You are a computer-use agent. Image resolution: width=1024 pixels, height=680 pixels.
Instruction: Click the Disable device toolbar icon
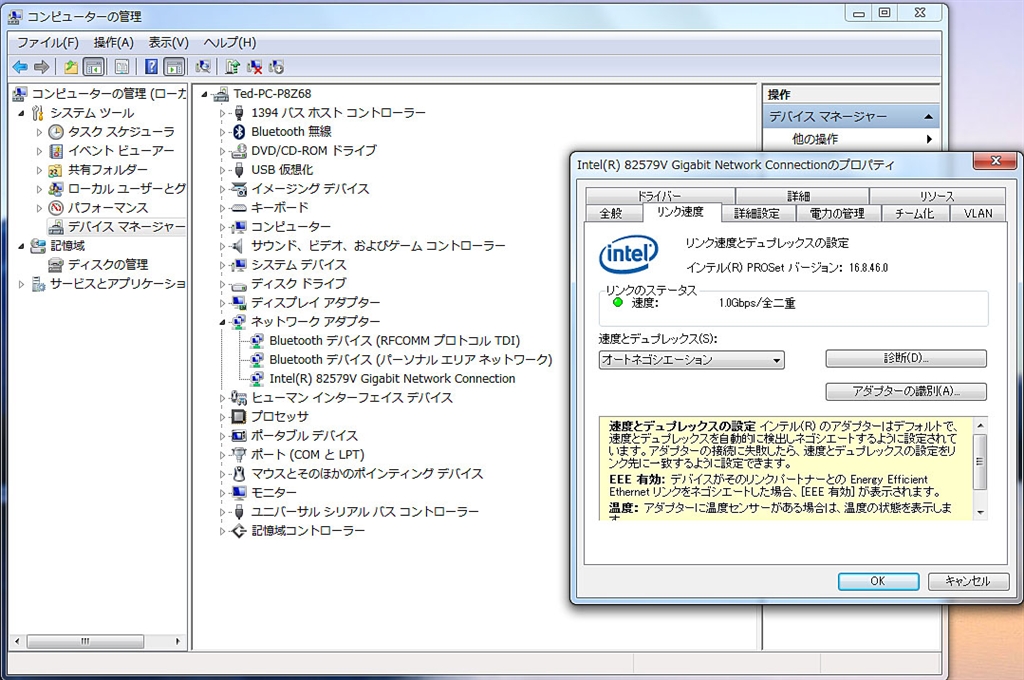pos(276,67)
